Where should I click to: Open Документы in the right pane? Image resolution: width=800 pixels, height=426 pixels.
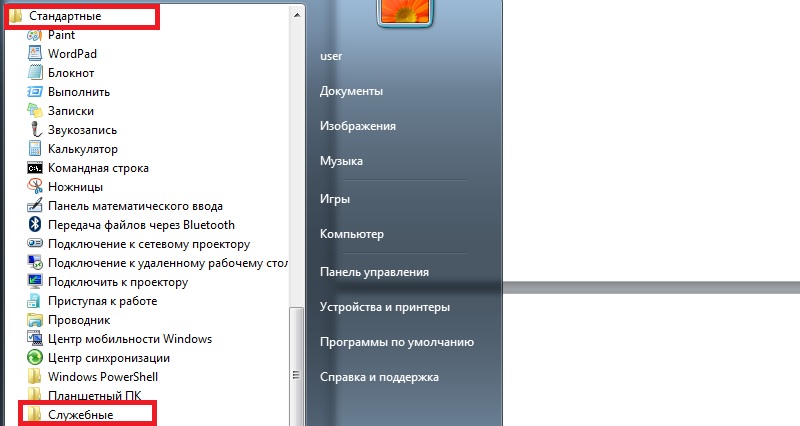(352, 91)
